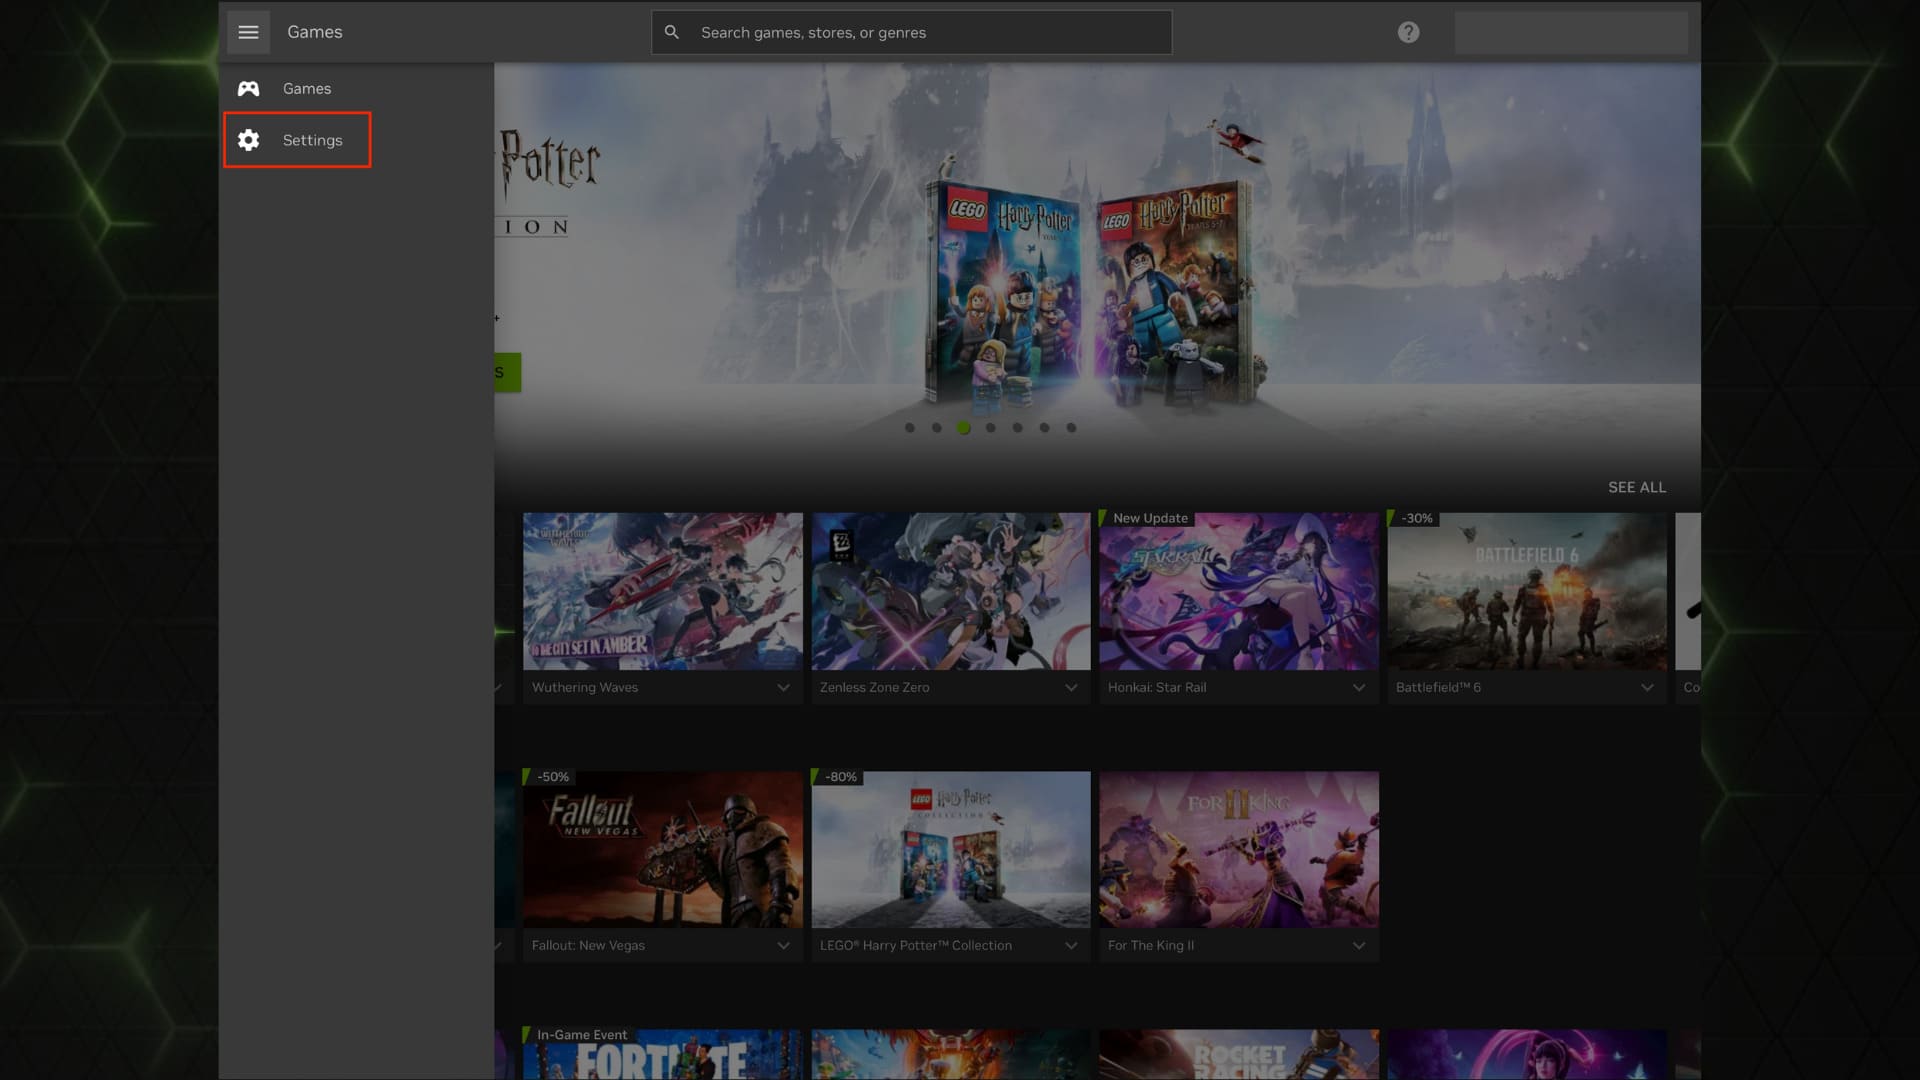This screenshot has width=1920, height=1080.
Task: Open LEGO Harry Potter Collection tile thumbnail
Action: tap(950, 849)
